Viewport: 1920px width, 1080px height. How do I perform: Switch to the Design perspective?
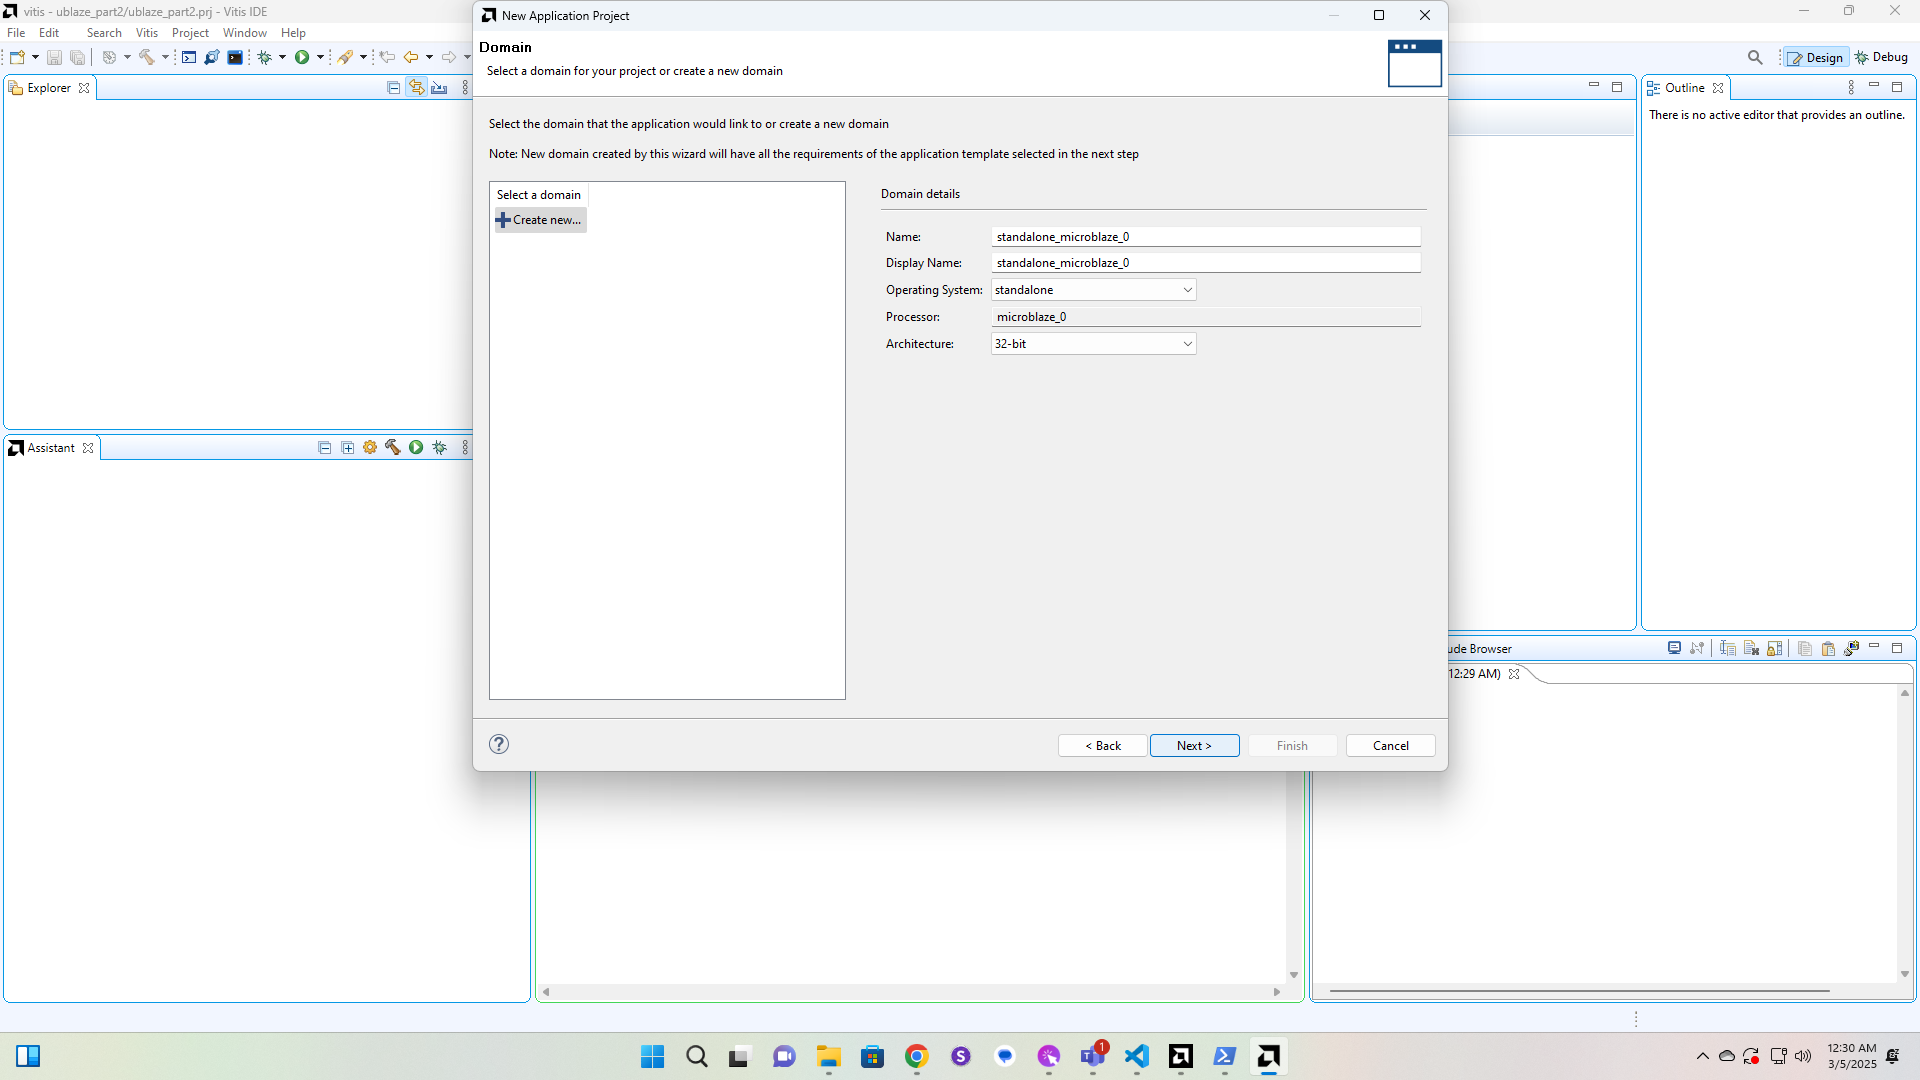point(1816,58)
